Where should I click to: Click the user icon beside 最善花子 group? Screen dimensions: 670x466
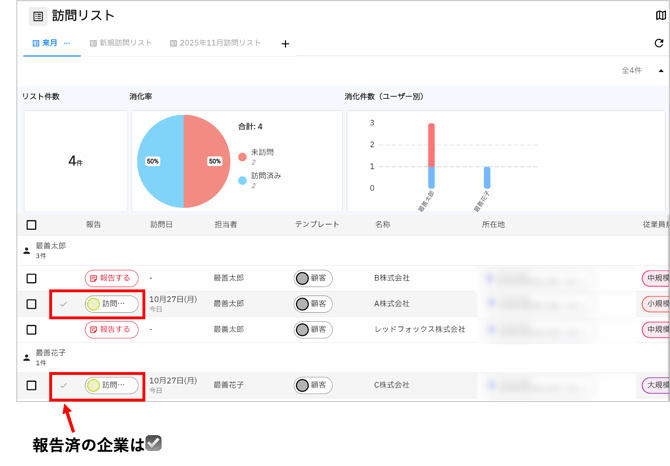26,353
